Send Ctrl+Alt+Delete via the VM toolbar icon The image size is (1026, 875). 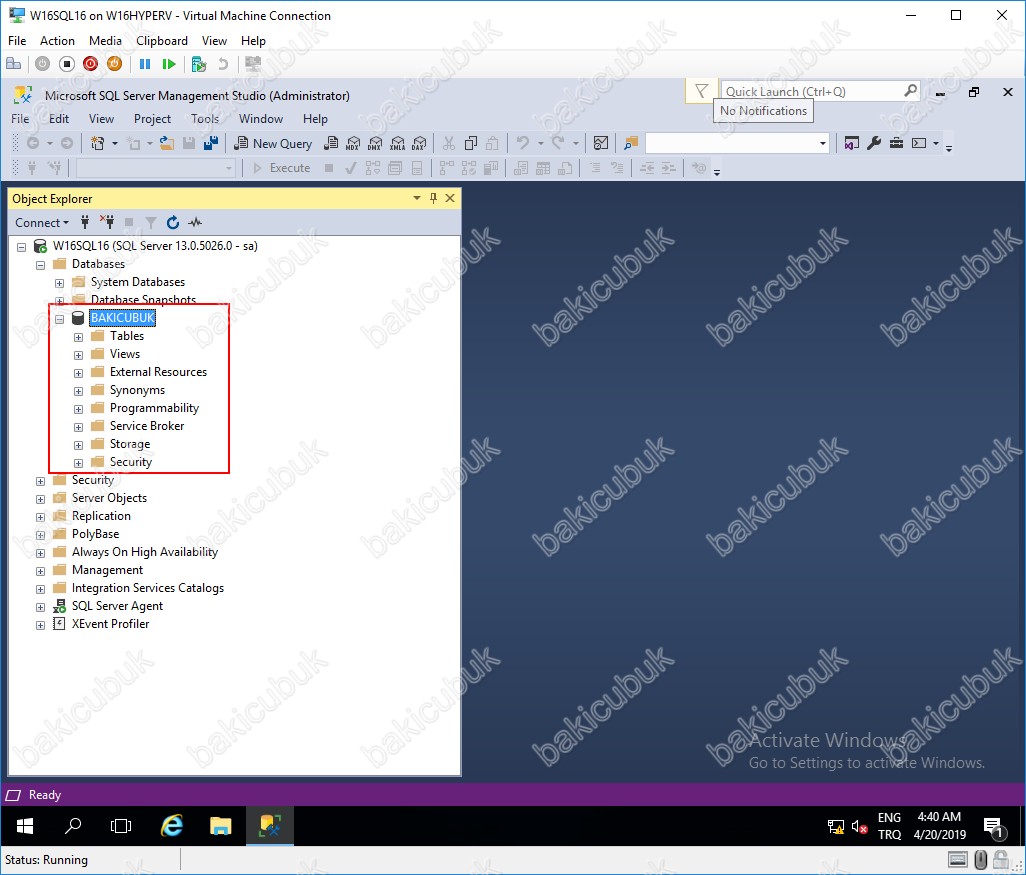coord(13,63)
